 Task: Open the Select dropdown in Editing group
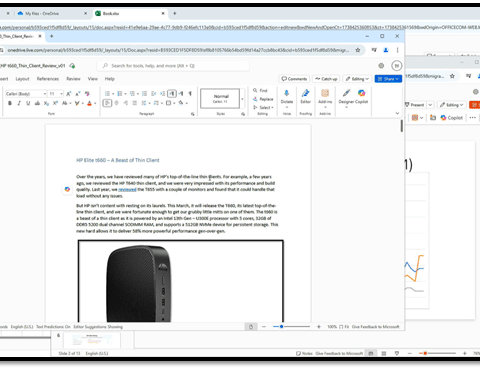[263, 107]
